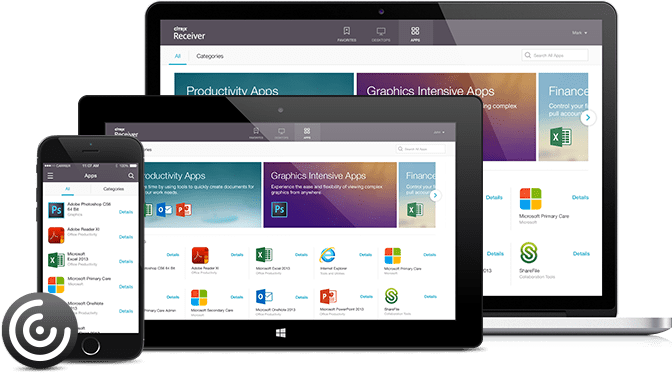
Task: Open Details for Microsoft OneNote on the phone
Action: pos(126,311)
